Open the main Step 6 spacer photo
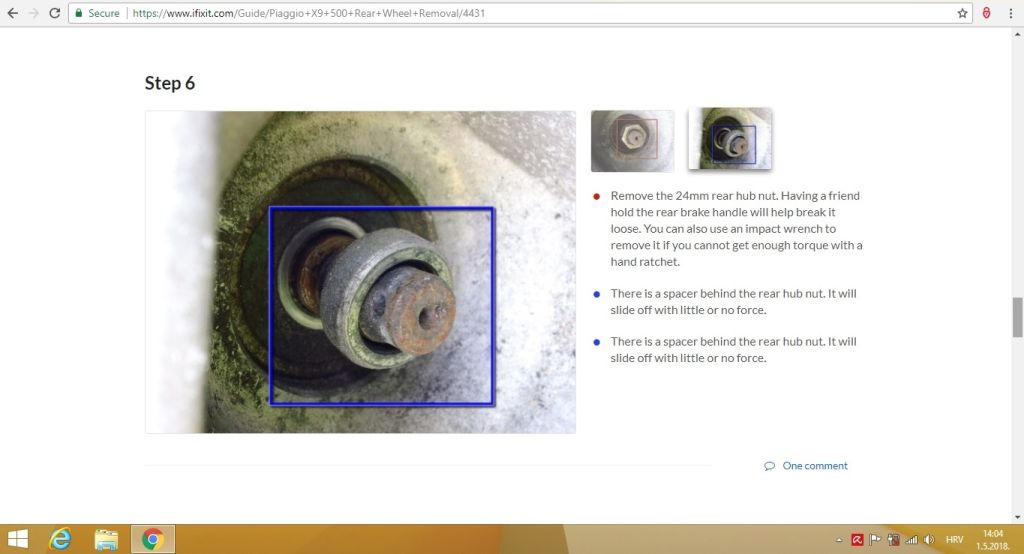Image resolution: width=1024 pixels, height=554 pixels. point(360,272)
